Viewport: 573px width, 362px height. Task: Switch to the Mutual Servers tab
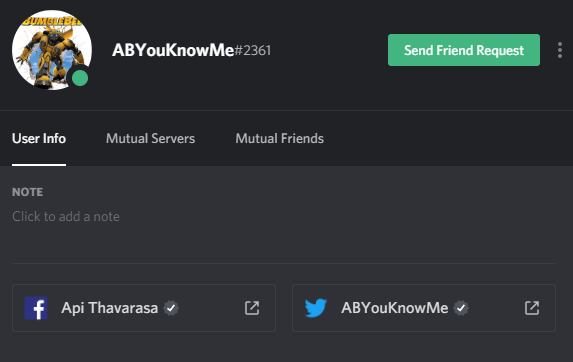click(x=151, y=138)
